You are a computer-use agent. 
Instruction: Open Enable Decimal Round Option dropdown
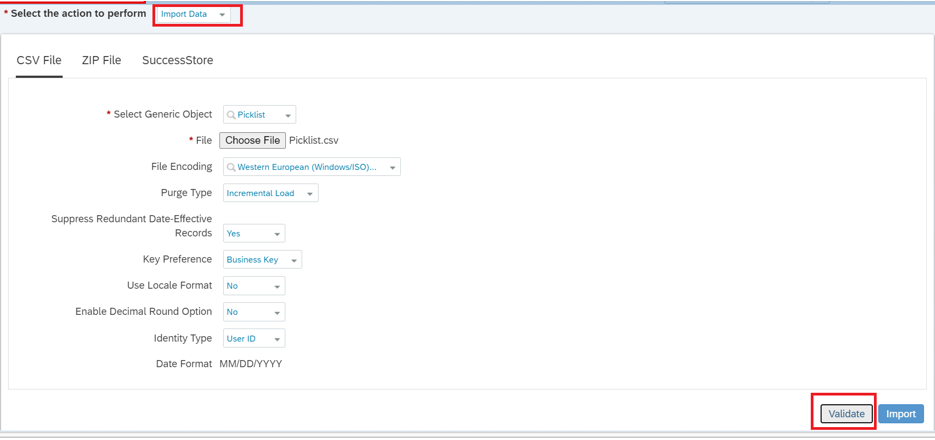(x=254, y=312)
